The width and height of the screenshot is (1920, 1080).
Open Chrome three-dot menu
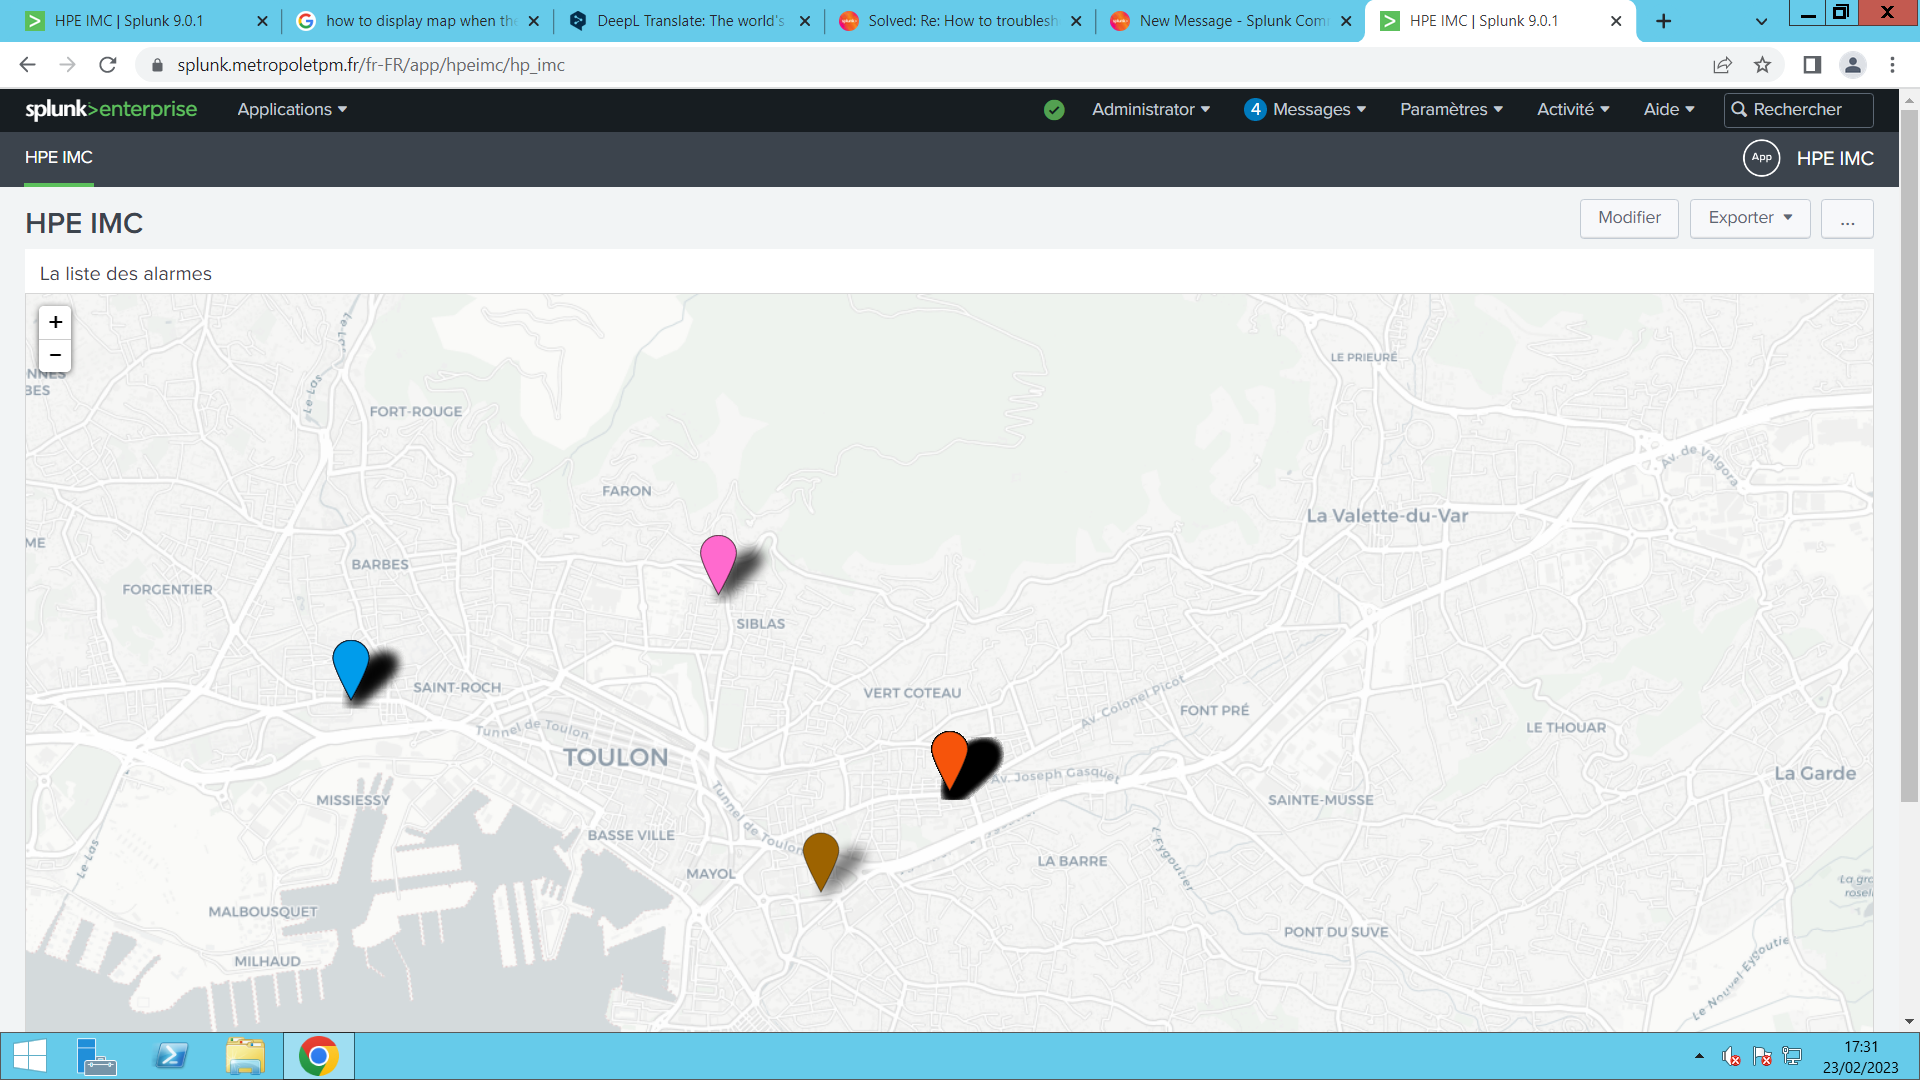tap(1892, 65)
